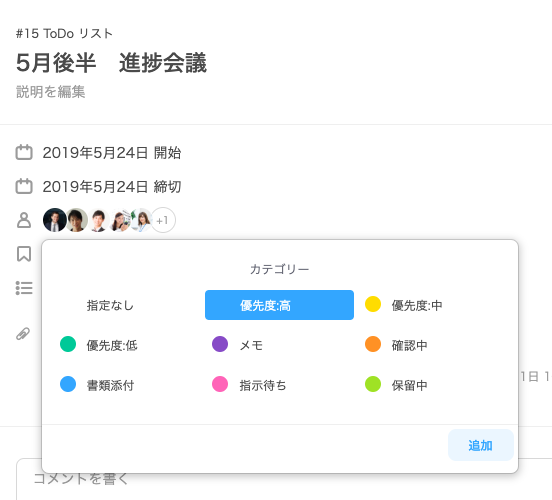Screen dimensions: 552x500
Task: Select the 指定なし category option
Action: (x=111, y=305)
